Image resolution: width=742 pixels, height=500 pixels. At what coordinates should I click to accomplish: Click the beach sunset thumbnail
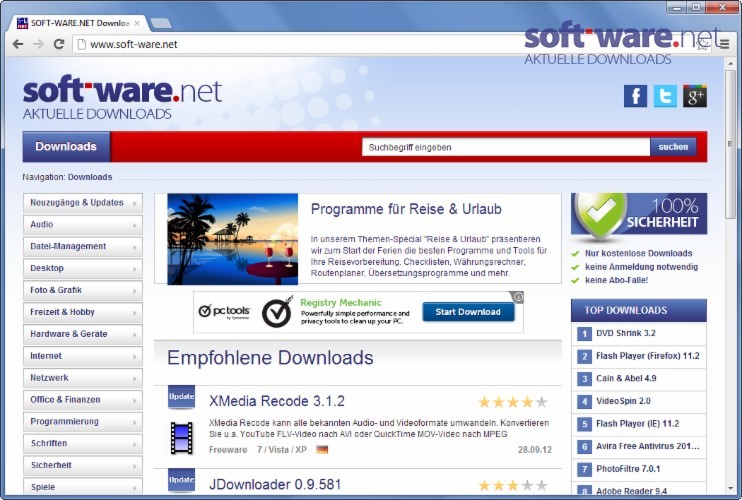(232, 239)
